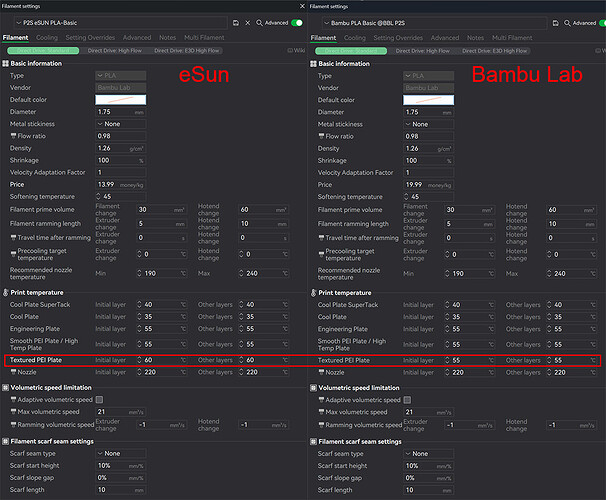The width and height of the screenshot is (606, 500).
Task: Select Direct Drive: E3D High Flow in eSUN window
Action: 187,51
